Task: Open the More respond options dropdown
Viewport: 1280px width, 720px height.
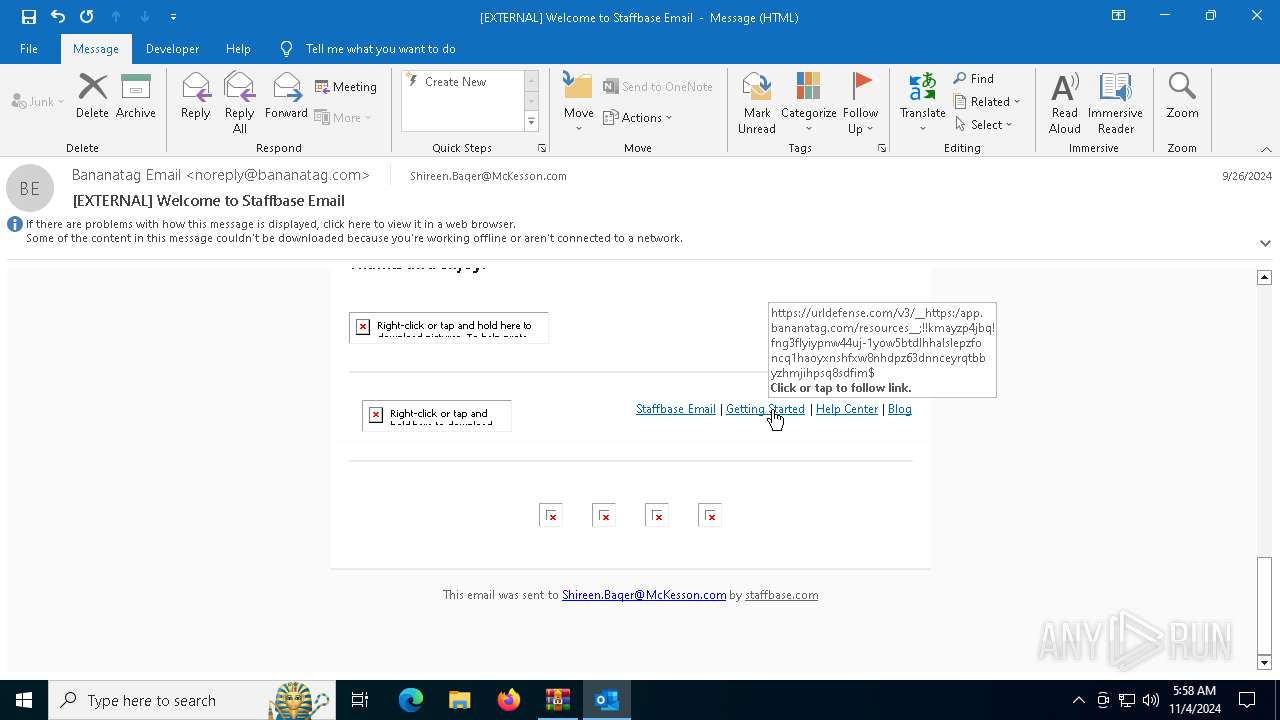Action: (343, 117)
